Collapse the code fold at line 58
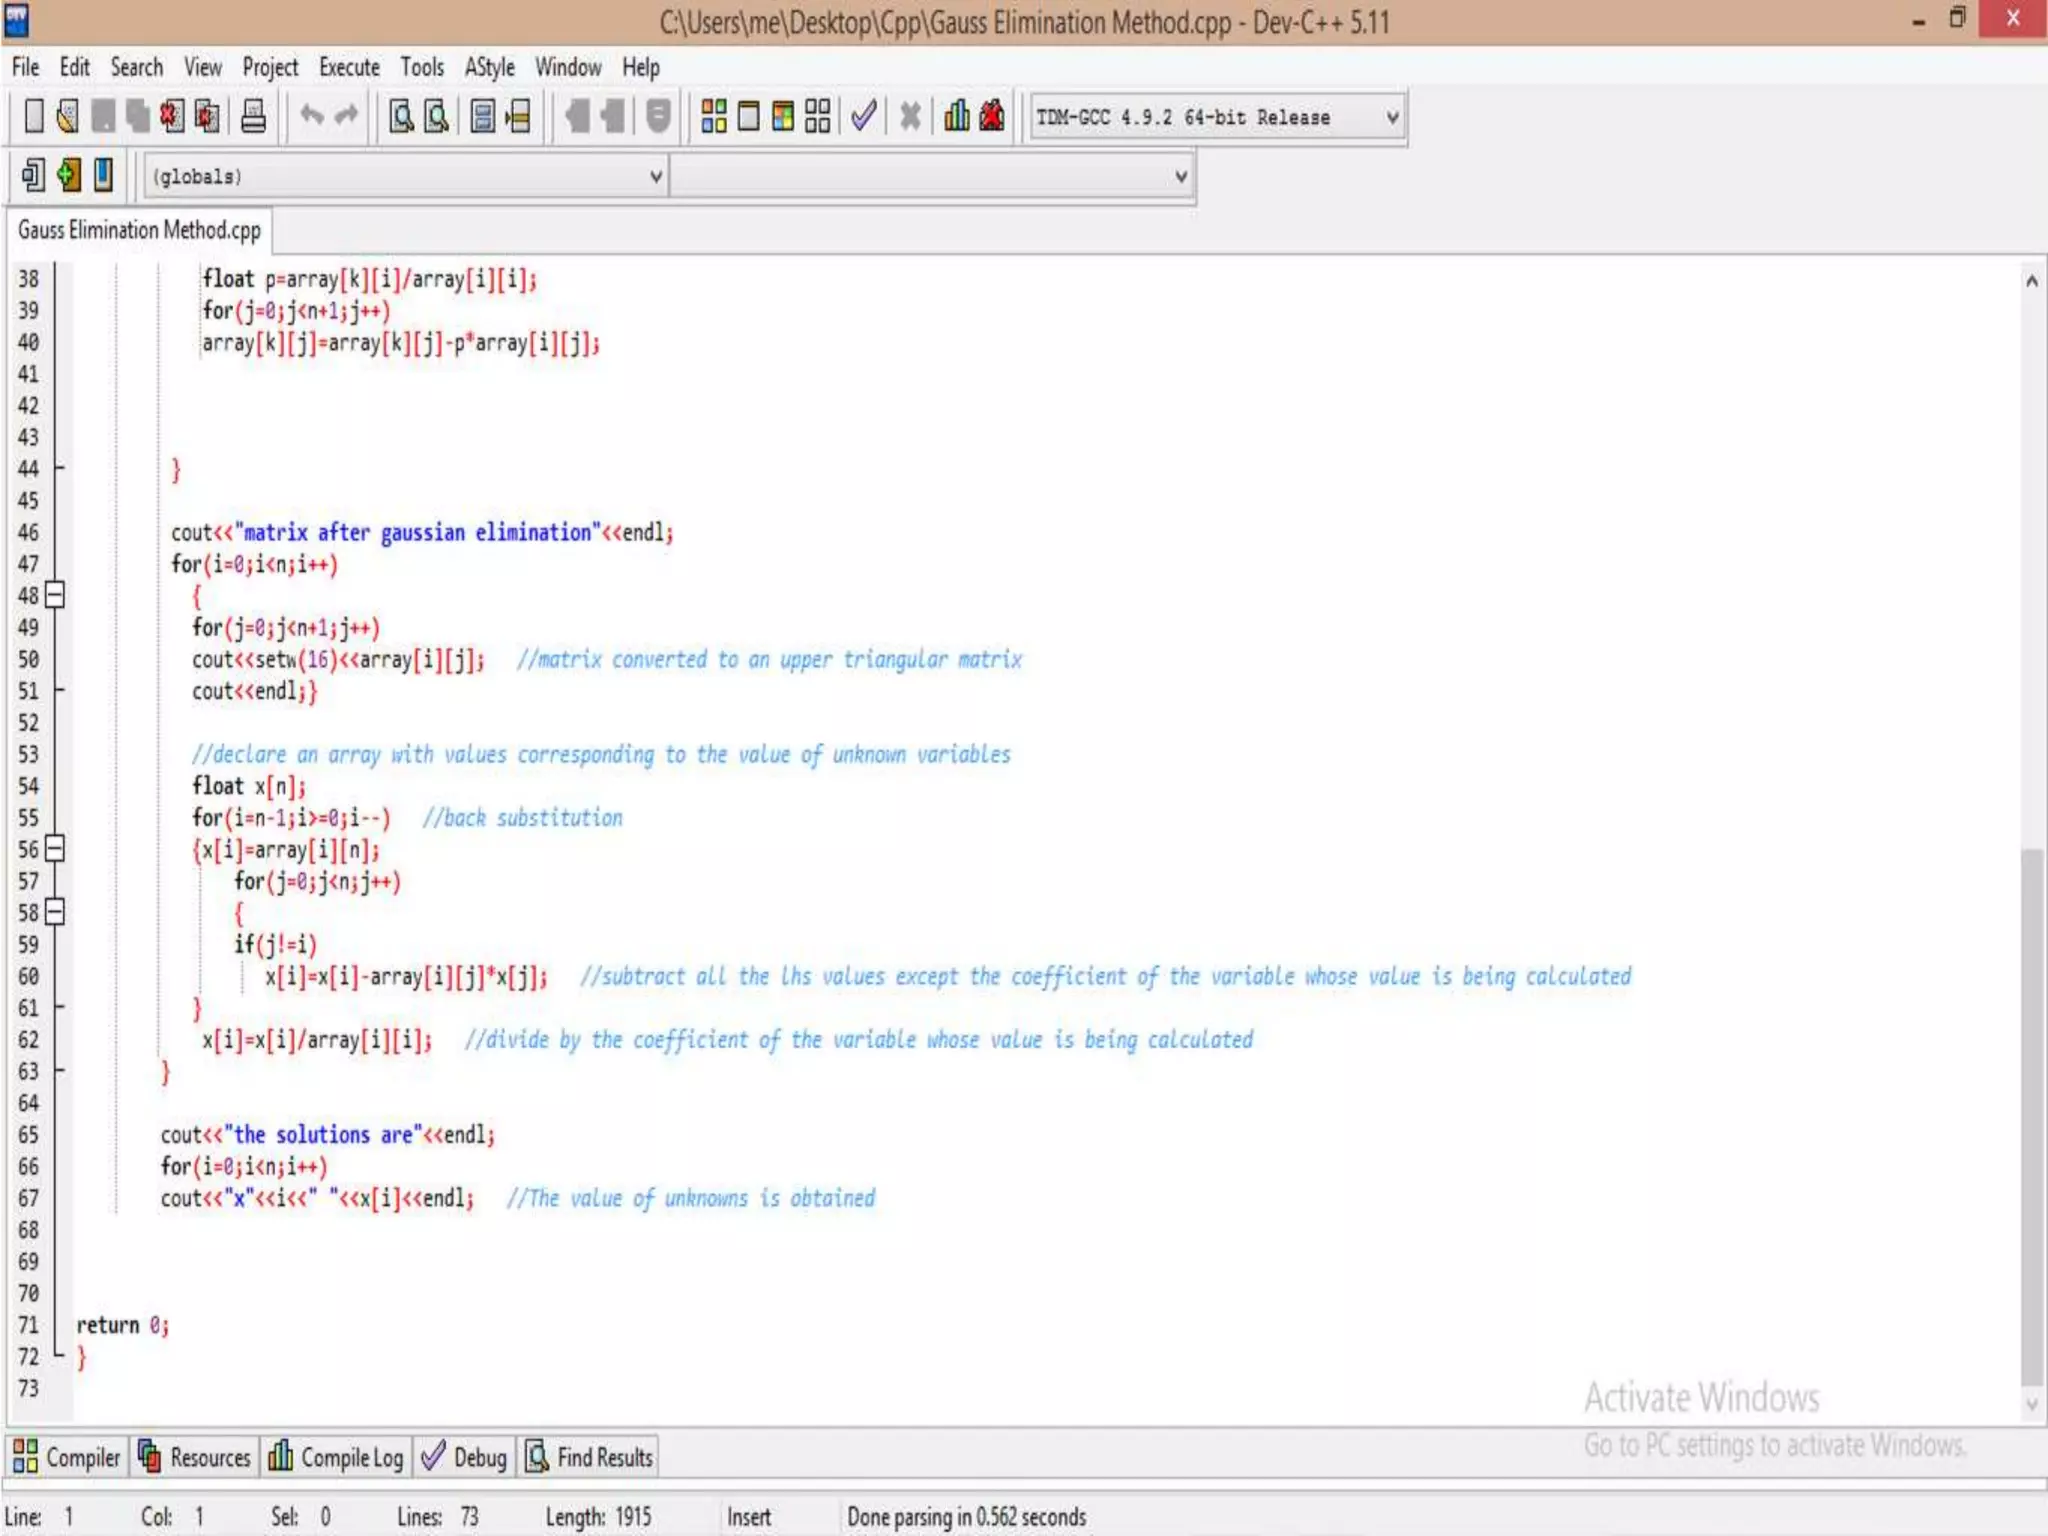The width and height of the screenshot is (2048, 1536). 56,912
